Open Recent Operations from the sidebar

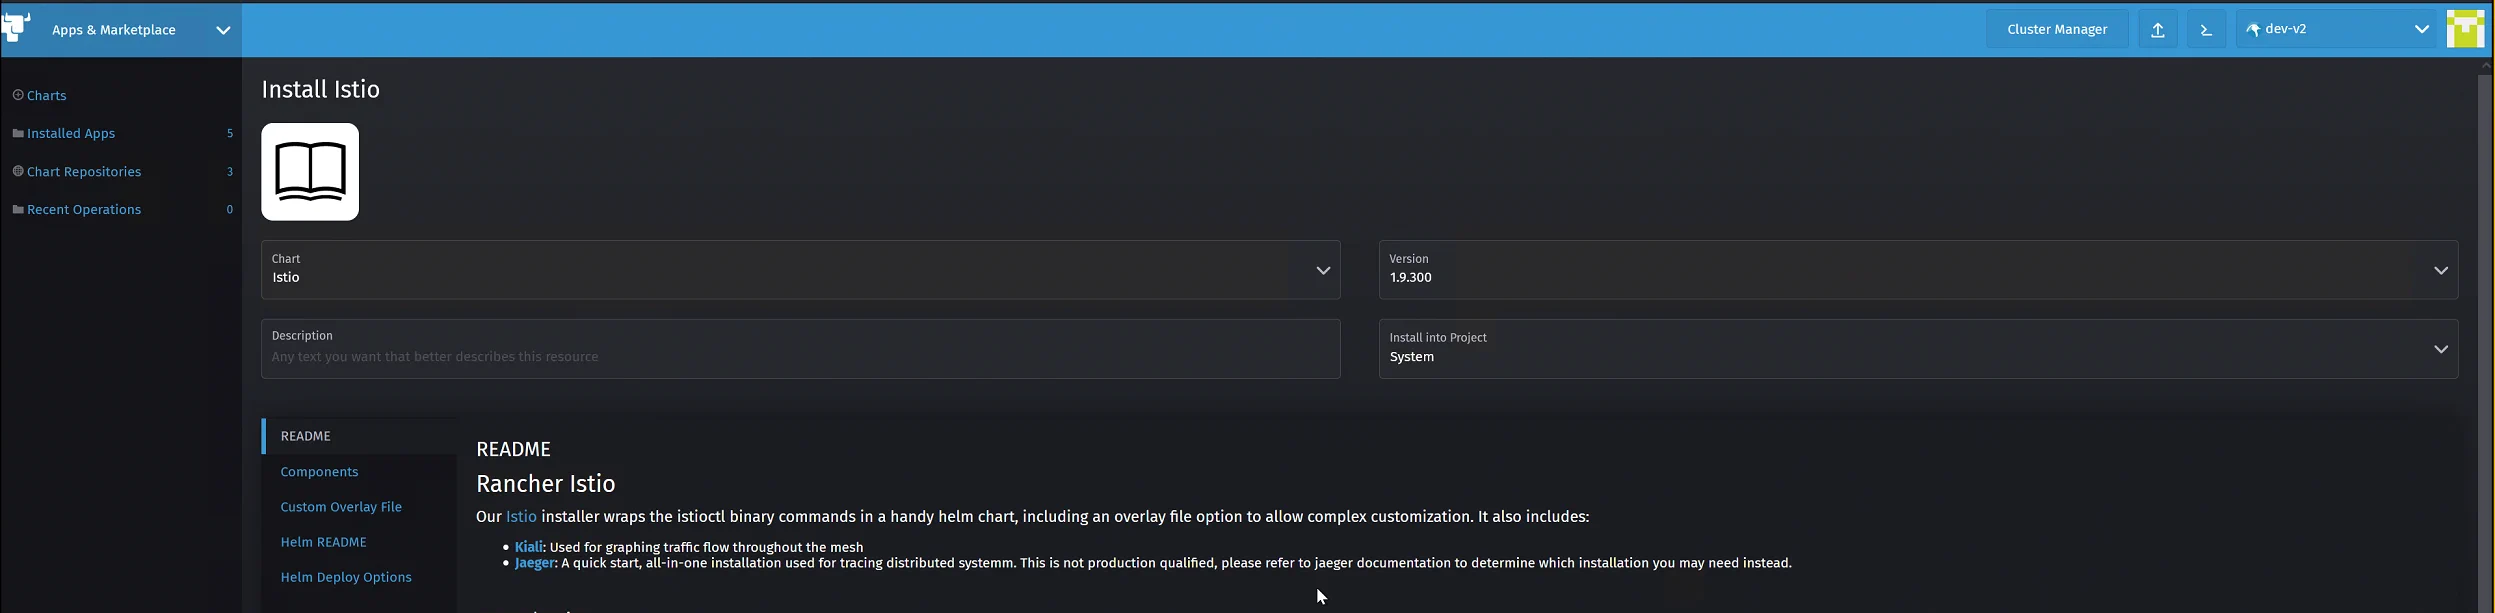[x=83, y=209]
